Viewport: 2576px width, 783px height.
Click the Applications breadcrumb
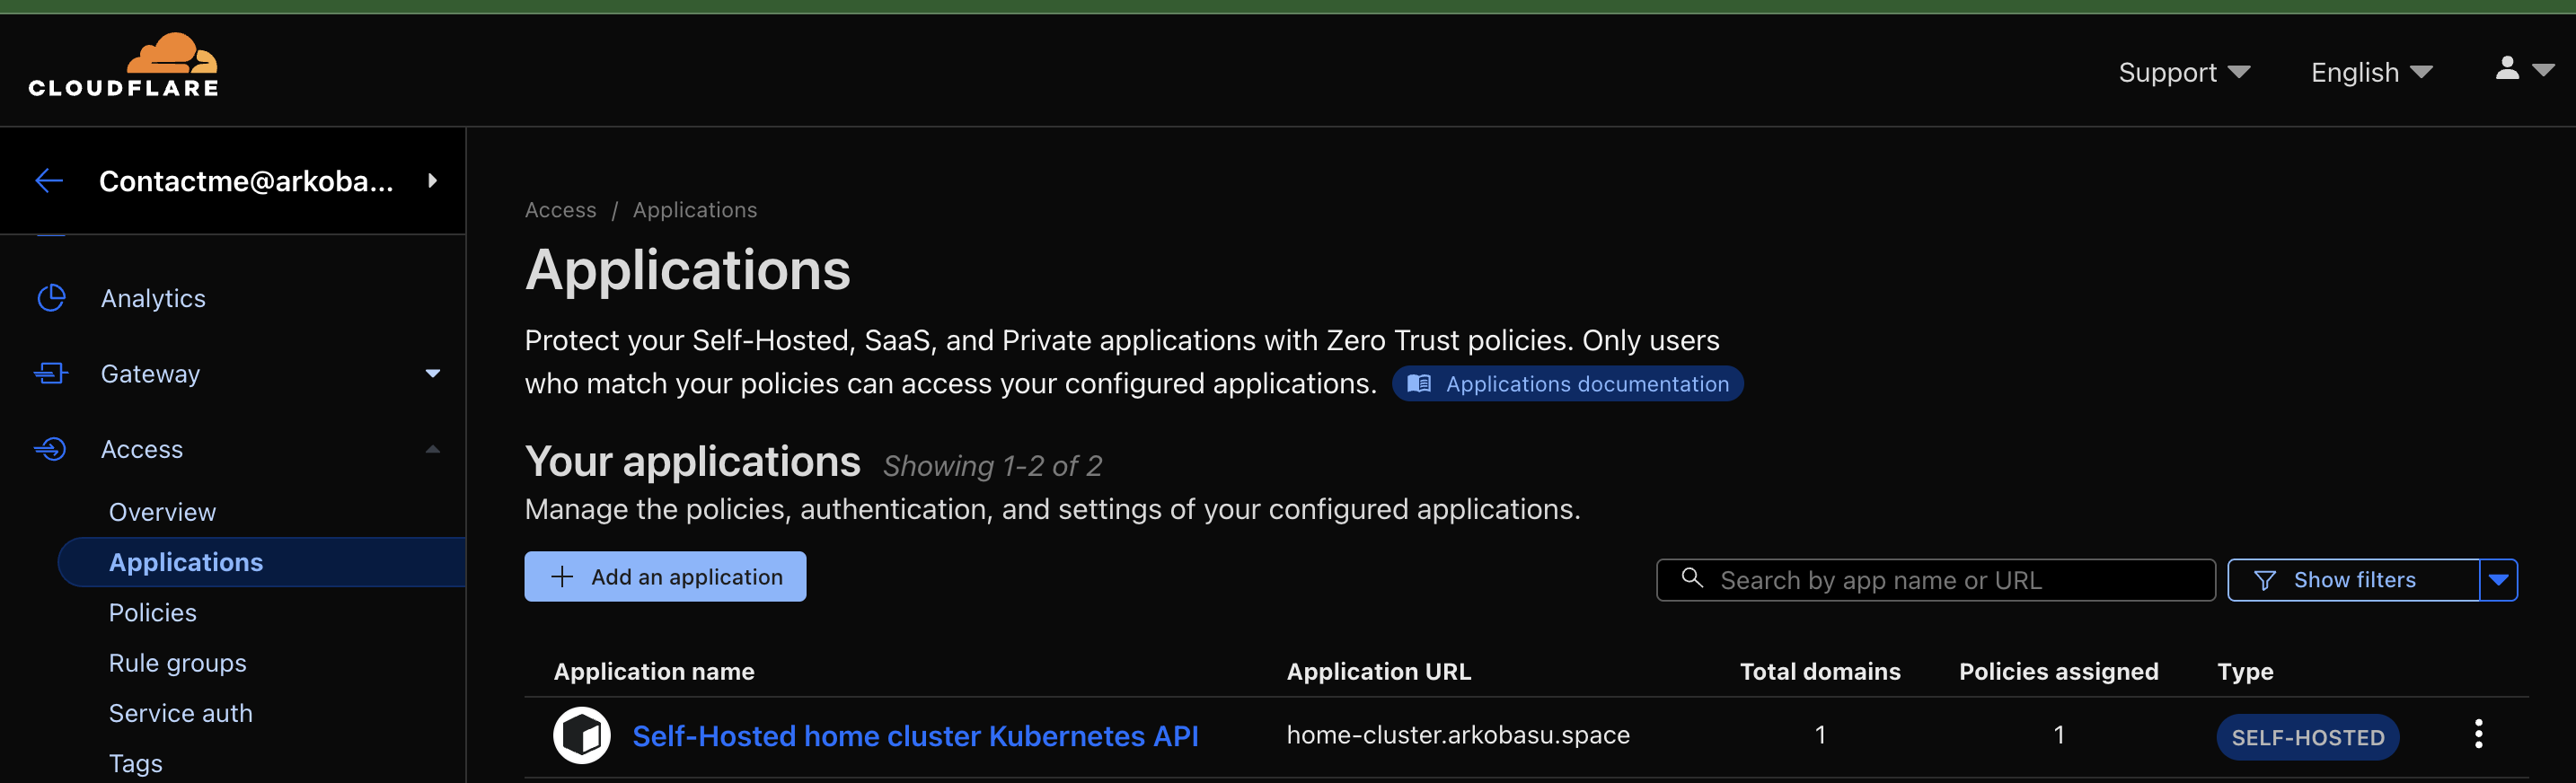tap(695, 210)
